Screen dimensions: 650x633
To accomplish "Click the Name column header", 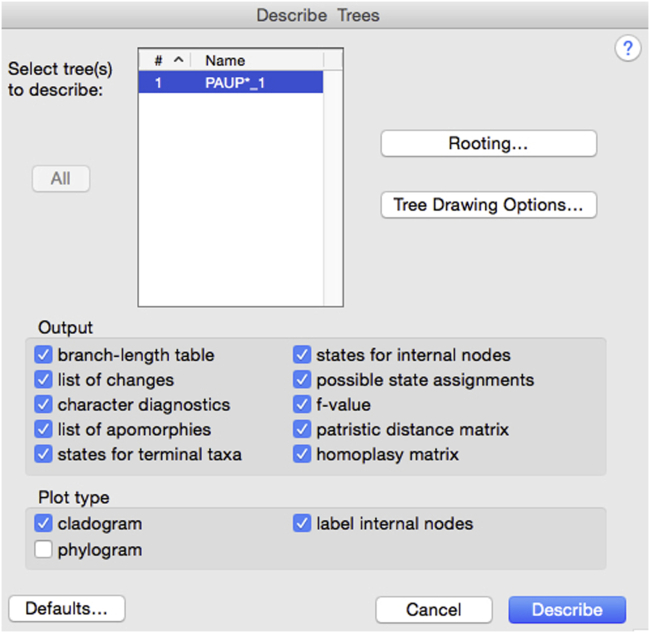I will 225,60.
